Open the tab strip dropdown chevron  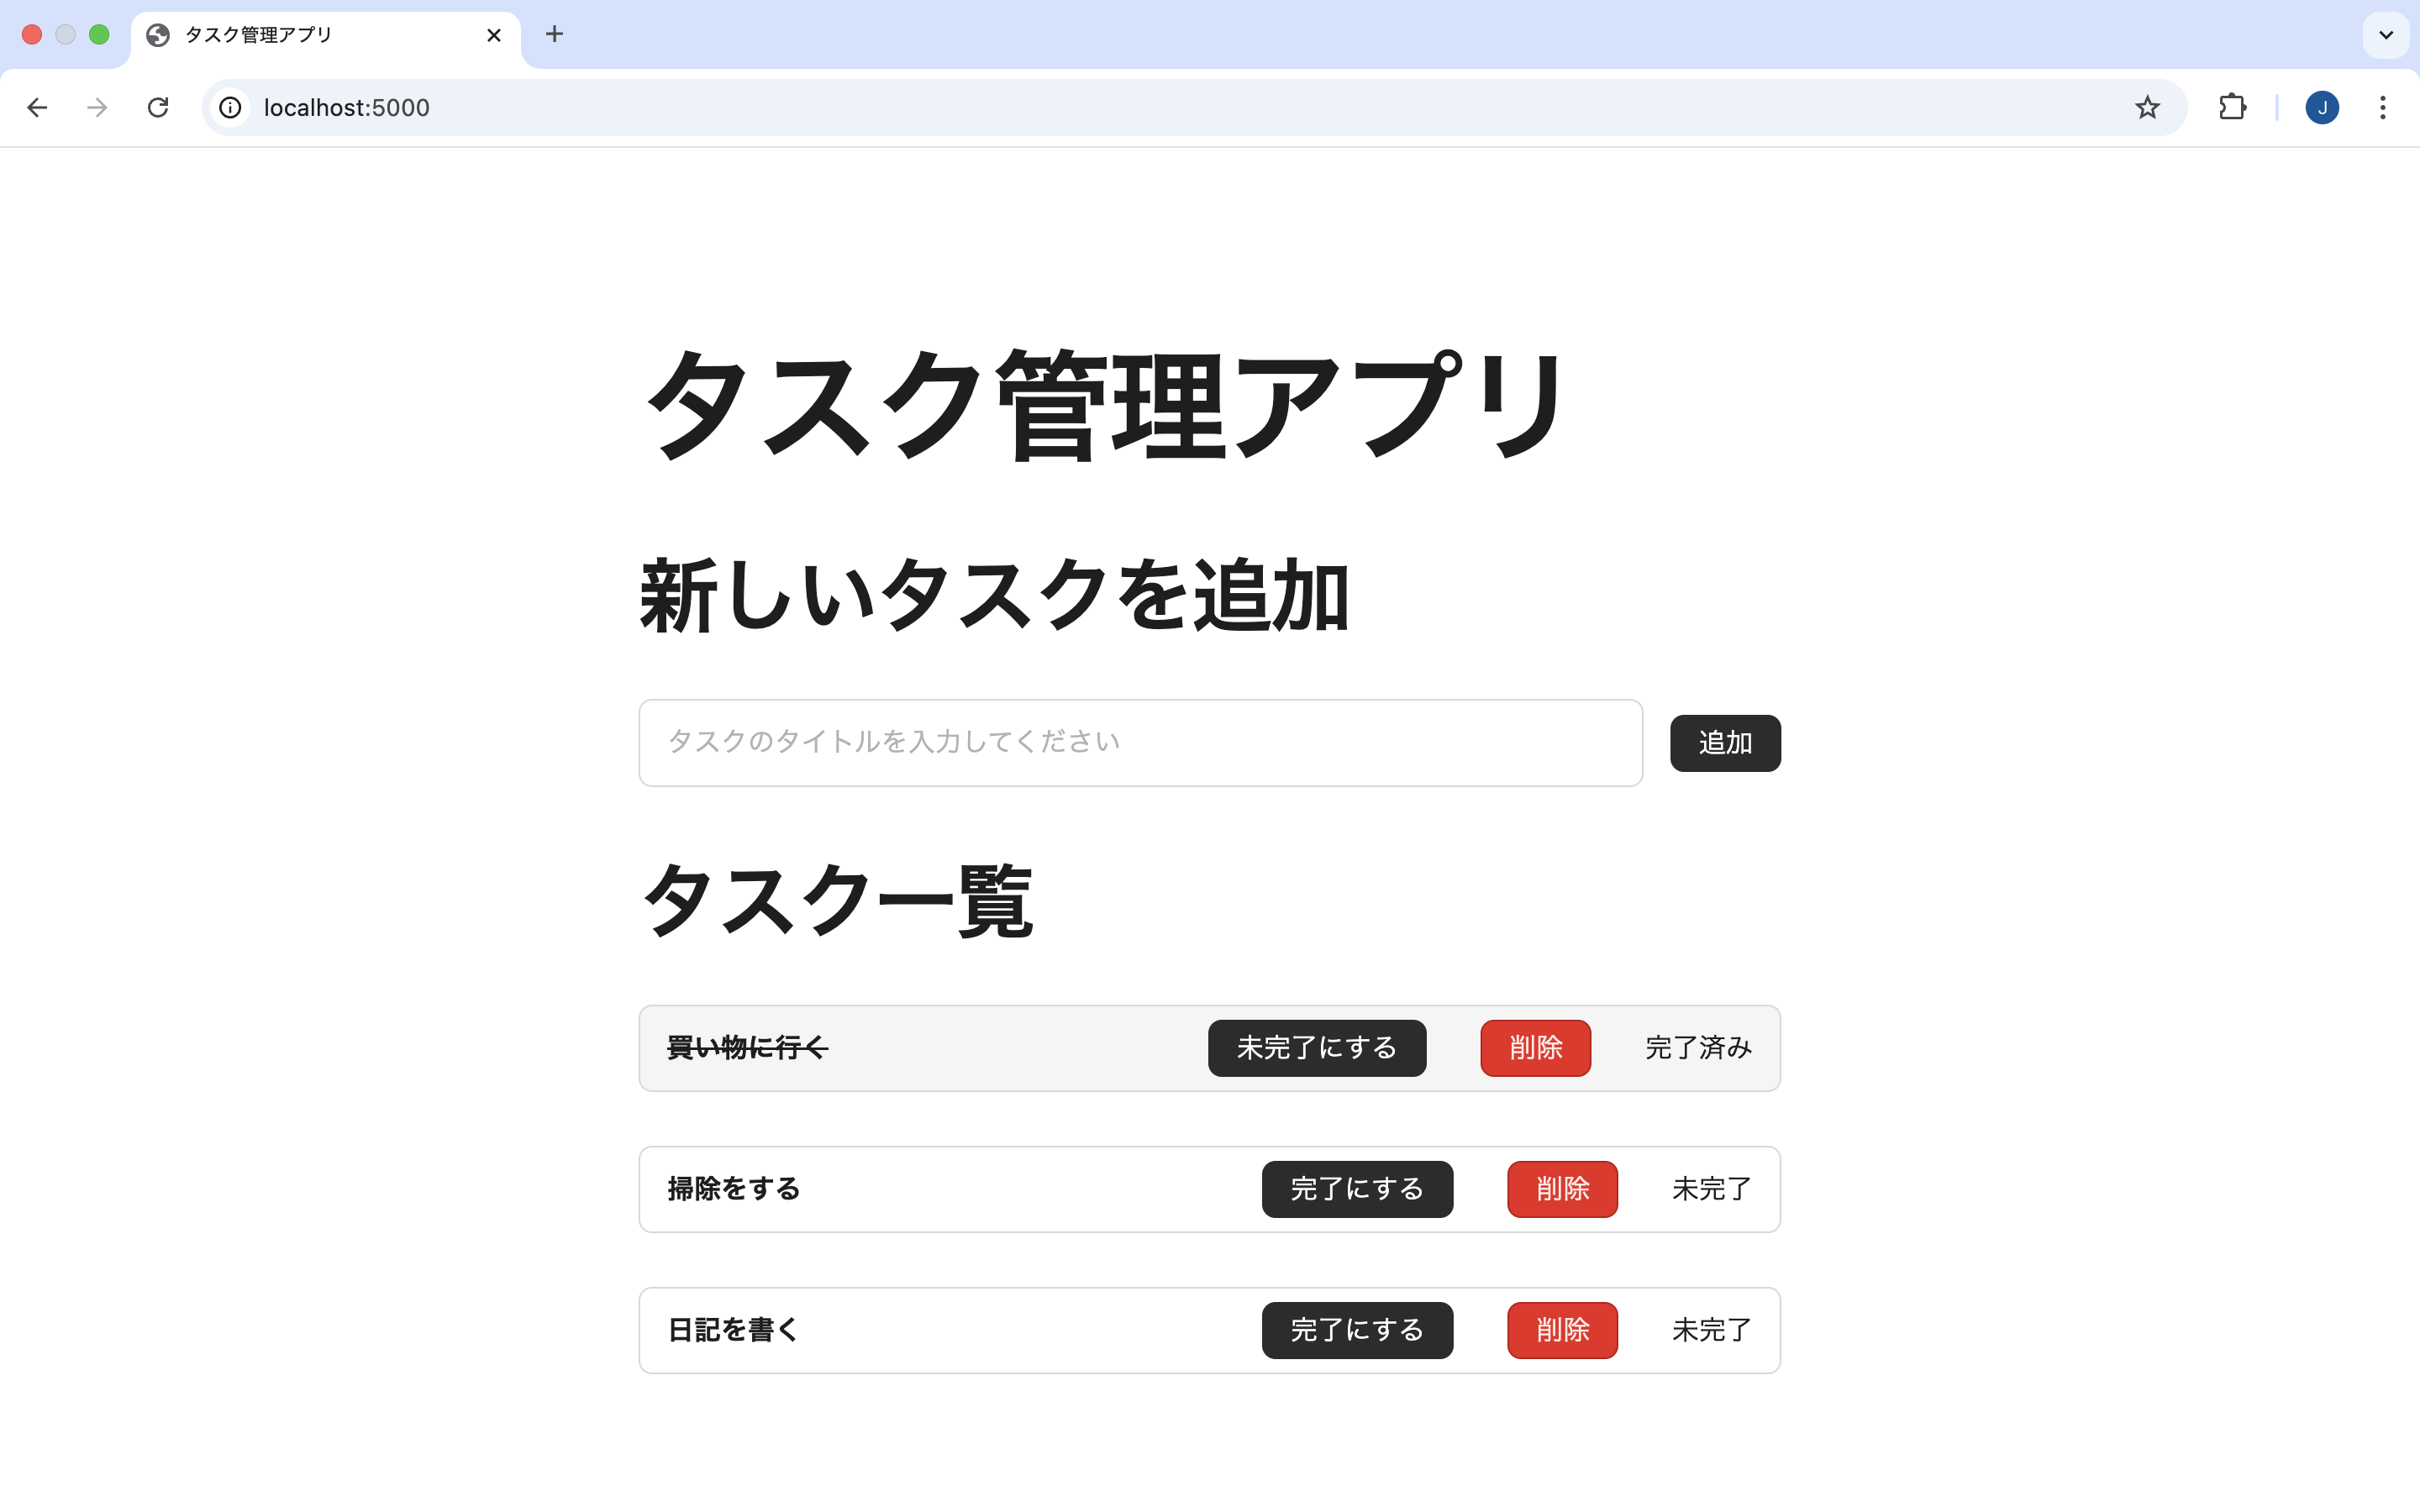[x=2386, y=35]
